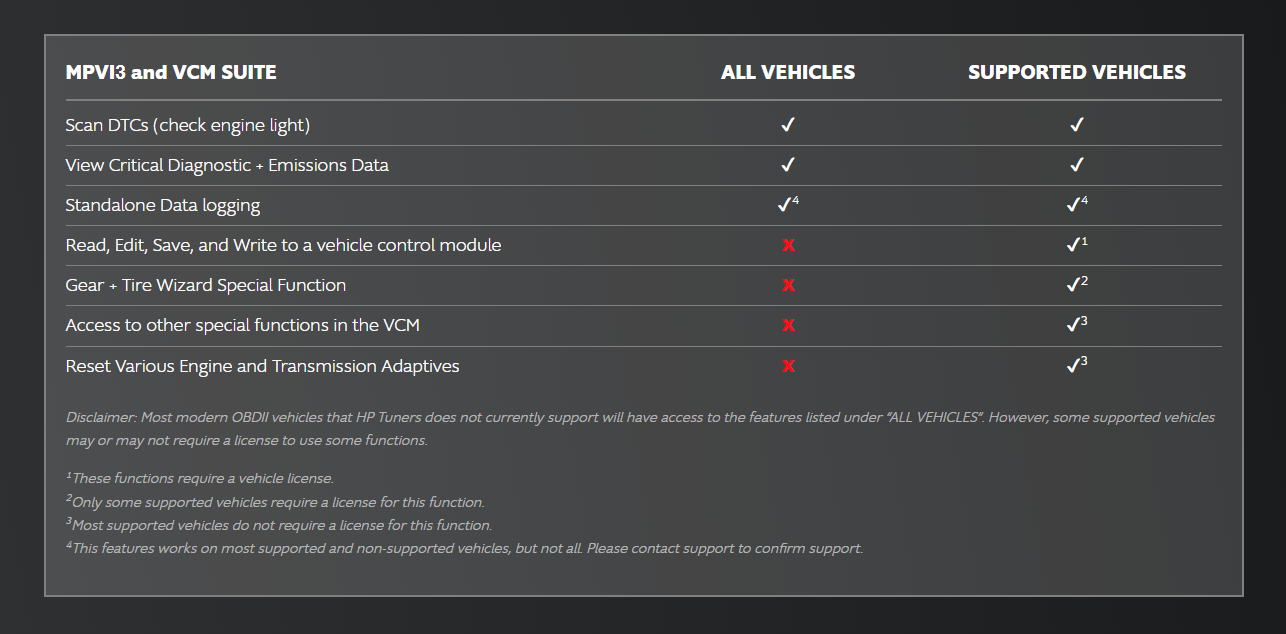Click footnote 4 about contacting support
This screenshot has height=634, width=1286.
(x=465, y=548)
